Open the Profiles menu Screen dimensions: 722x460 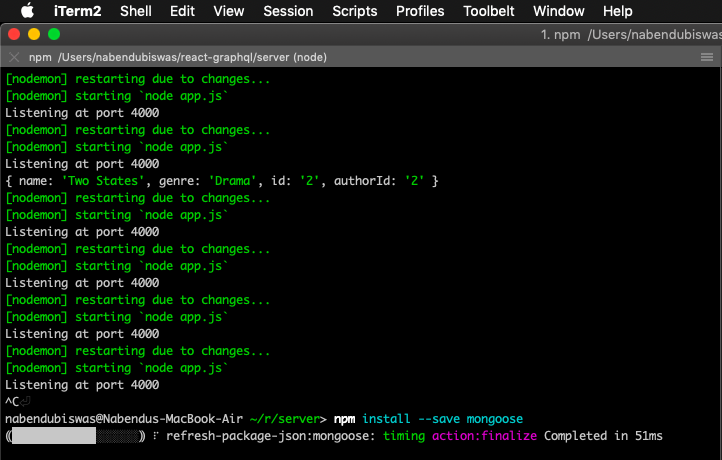(x=420, y=11)
